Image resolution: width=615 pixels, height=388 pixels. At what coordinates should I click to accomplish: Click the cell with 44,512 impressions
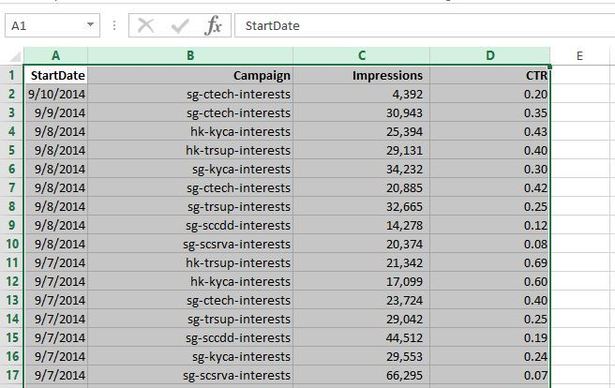362,338
